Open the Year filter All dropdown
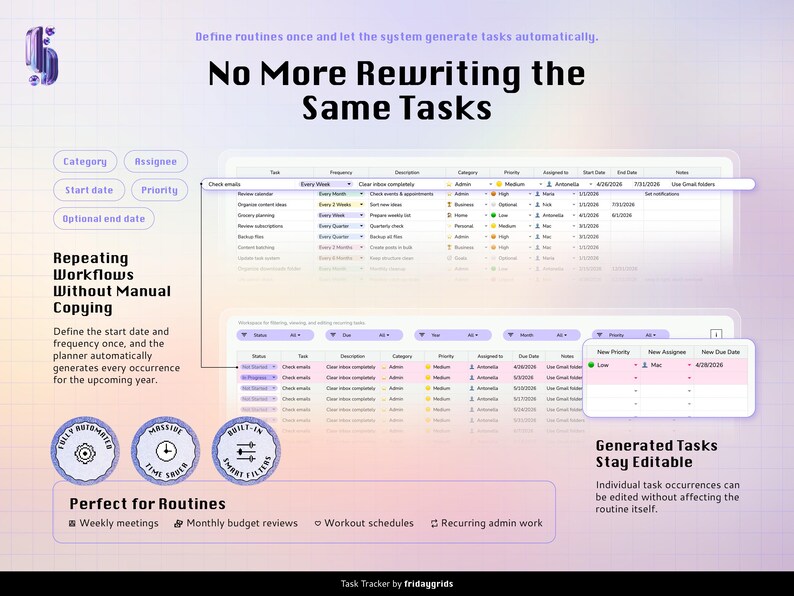Image resolution: width=794 pixels, height=596 pixels. [x=473, y=335]
